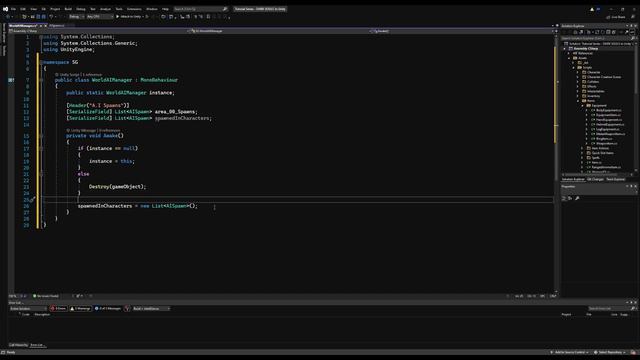This screenshot has width=640, height=360.
Task: Open the SG.WorldAIManager type navigation dropdown
Action: [278, 31]
